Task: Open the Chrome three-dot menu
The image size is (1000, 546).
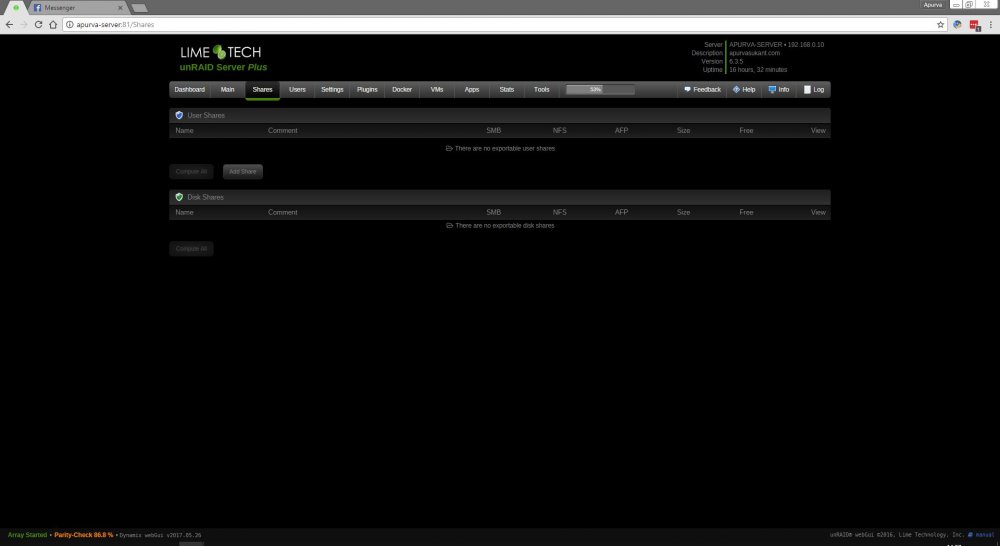Action: pos(990,25)
